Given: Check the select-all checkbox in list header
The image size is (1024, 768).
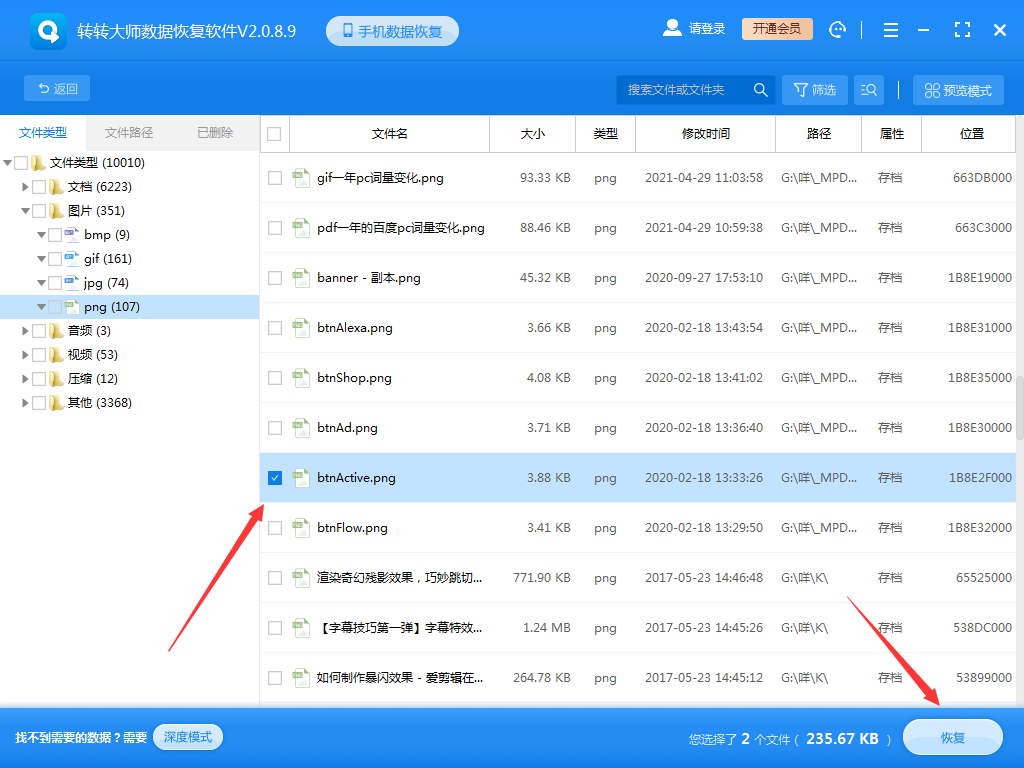Looking at the screenshot, I should (274, 133).
